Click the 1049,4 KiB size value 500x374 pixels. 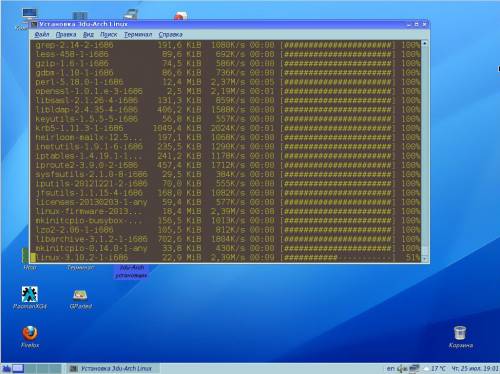click(x=177, y=128)
